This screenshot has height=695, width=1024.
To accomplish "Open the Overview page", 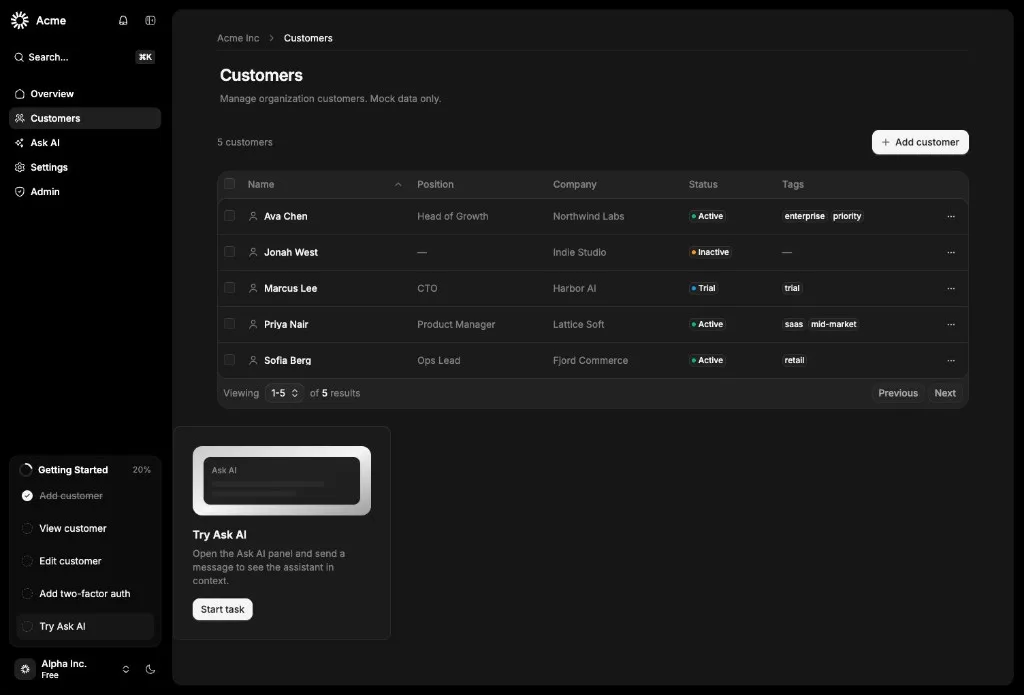I will point(85,94).
